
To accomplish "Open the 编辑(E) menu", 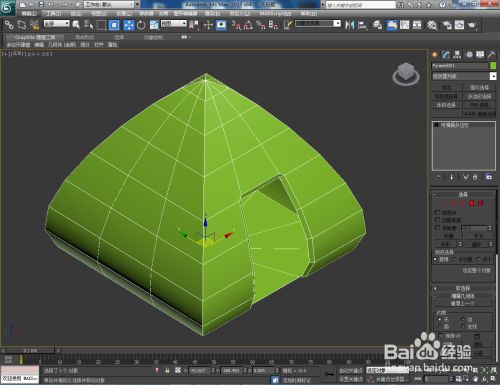I will pos(29,14).
